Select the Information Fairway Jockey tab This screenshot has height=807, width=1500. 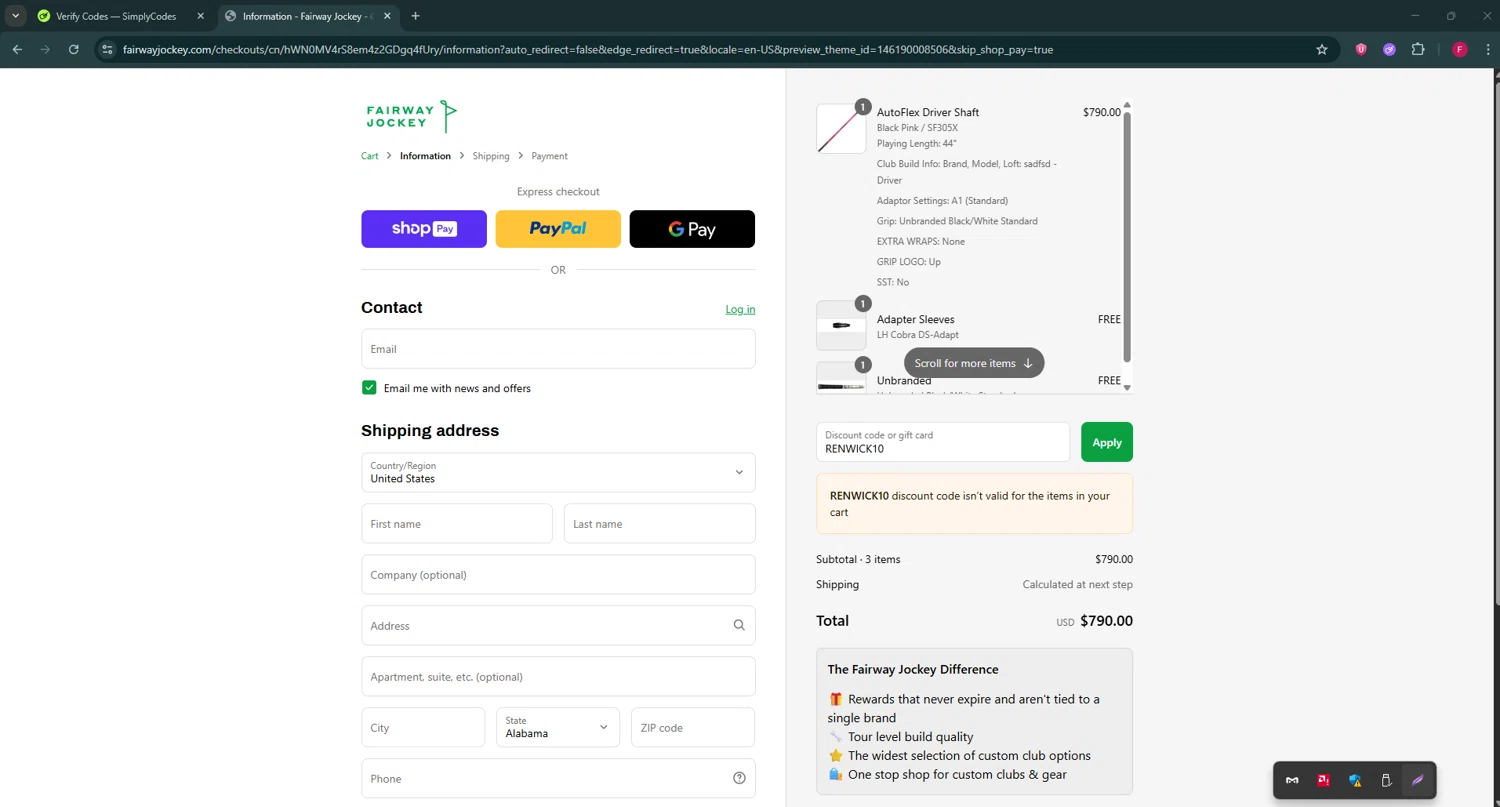coord(307,16)
